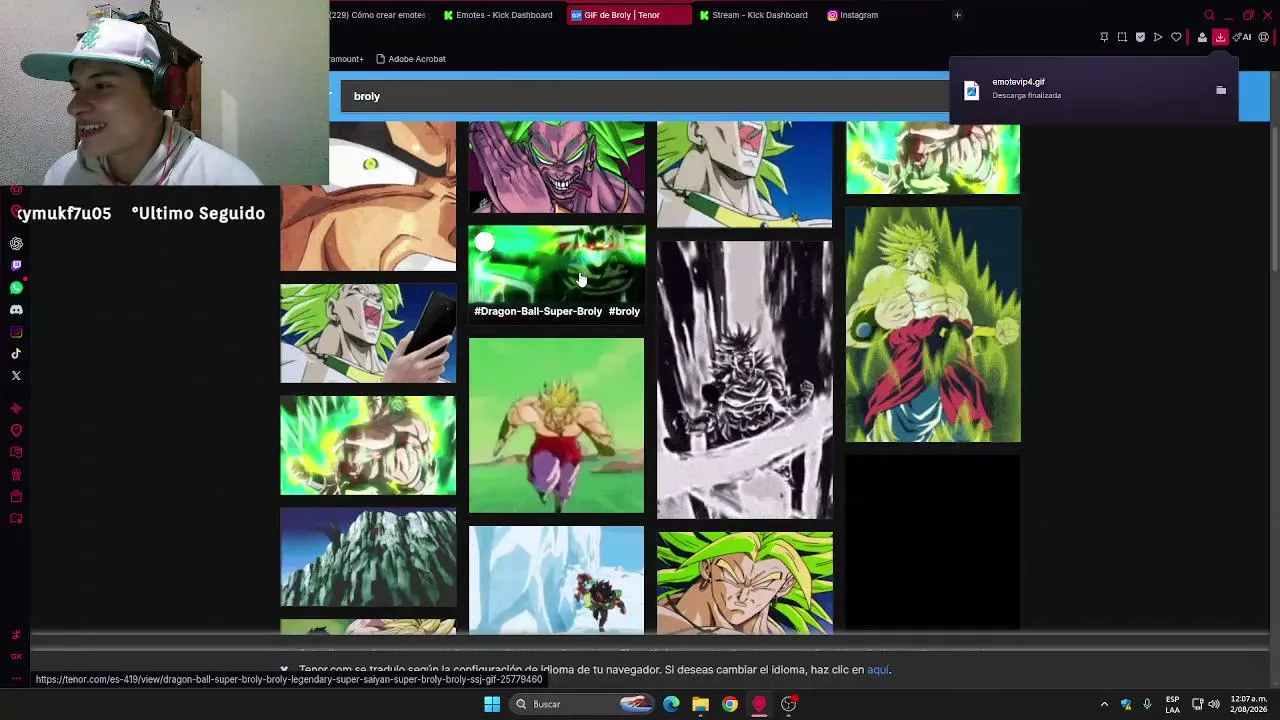Viewport: 1280px width, 720px height.
Task: Open the Windows Start menu
Action: (492, 704)
